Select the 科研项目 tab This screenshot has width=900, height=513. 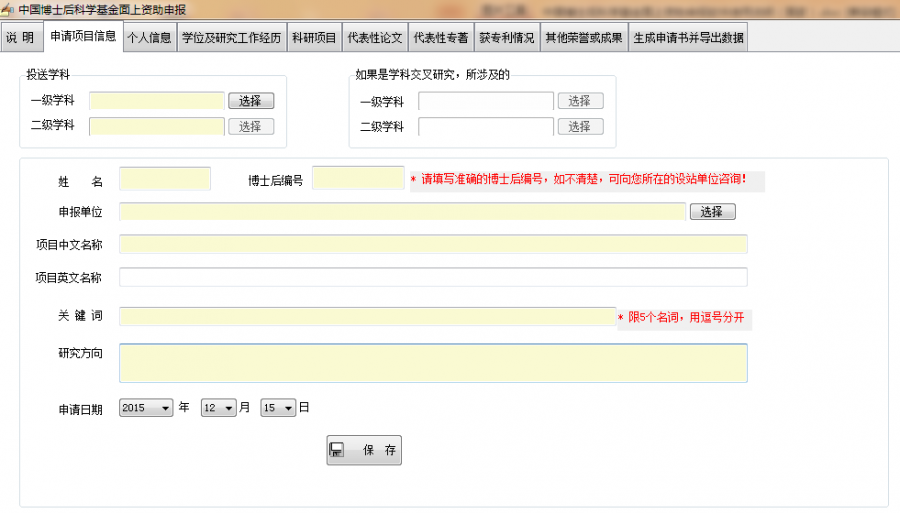pyautogui.click(x=313, y=38)
